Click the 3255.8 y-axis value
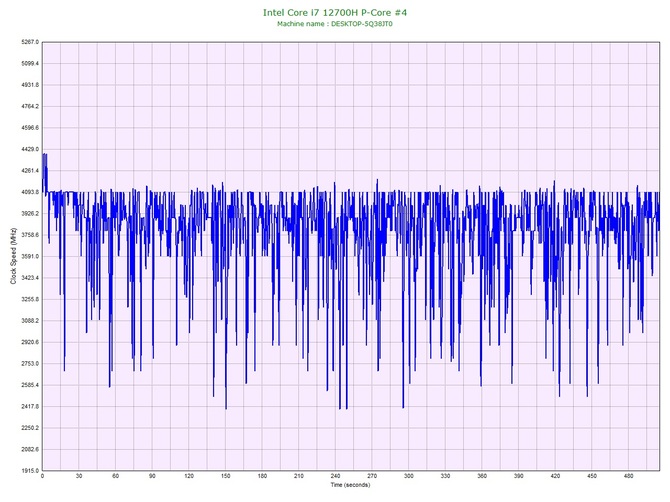 pos(30,299)
